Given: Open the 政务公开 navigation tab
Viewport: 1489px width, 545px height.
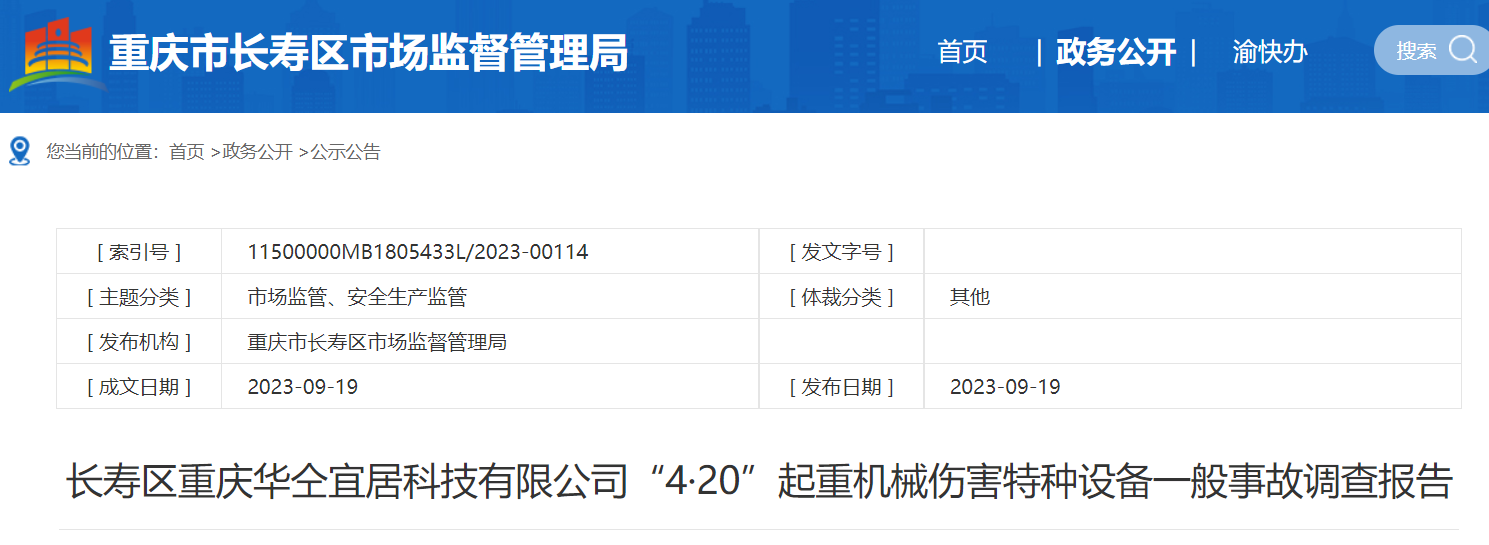Looking at the screenshot, I should 1116,52.
